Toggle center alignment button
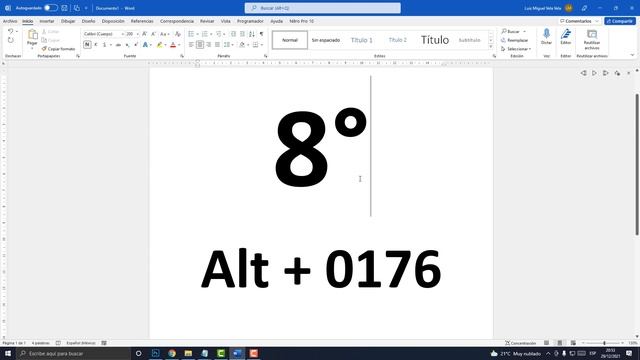This screenshot has height=360, width=640. (200, 45)
